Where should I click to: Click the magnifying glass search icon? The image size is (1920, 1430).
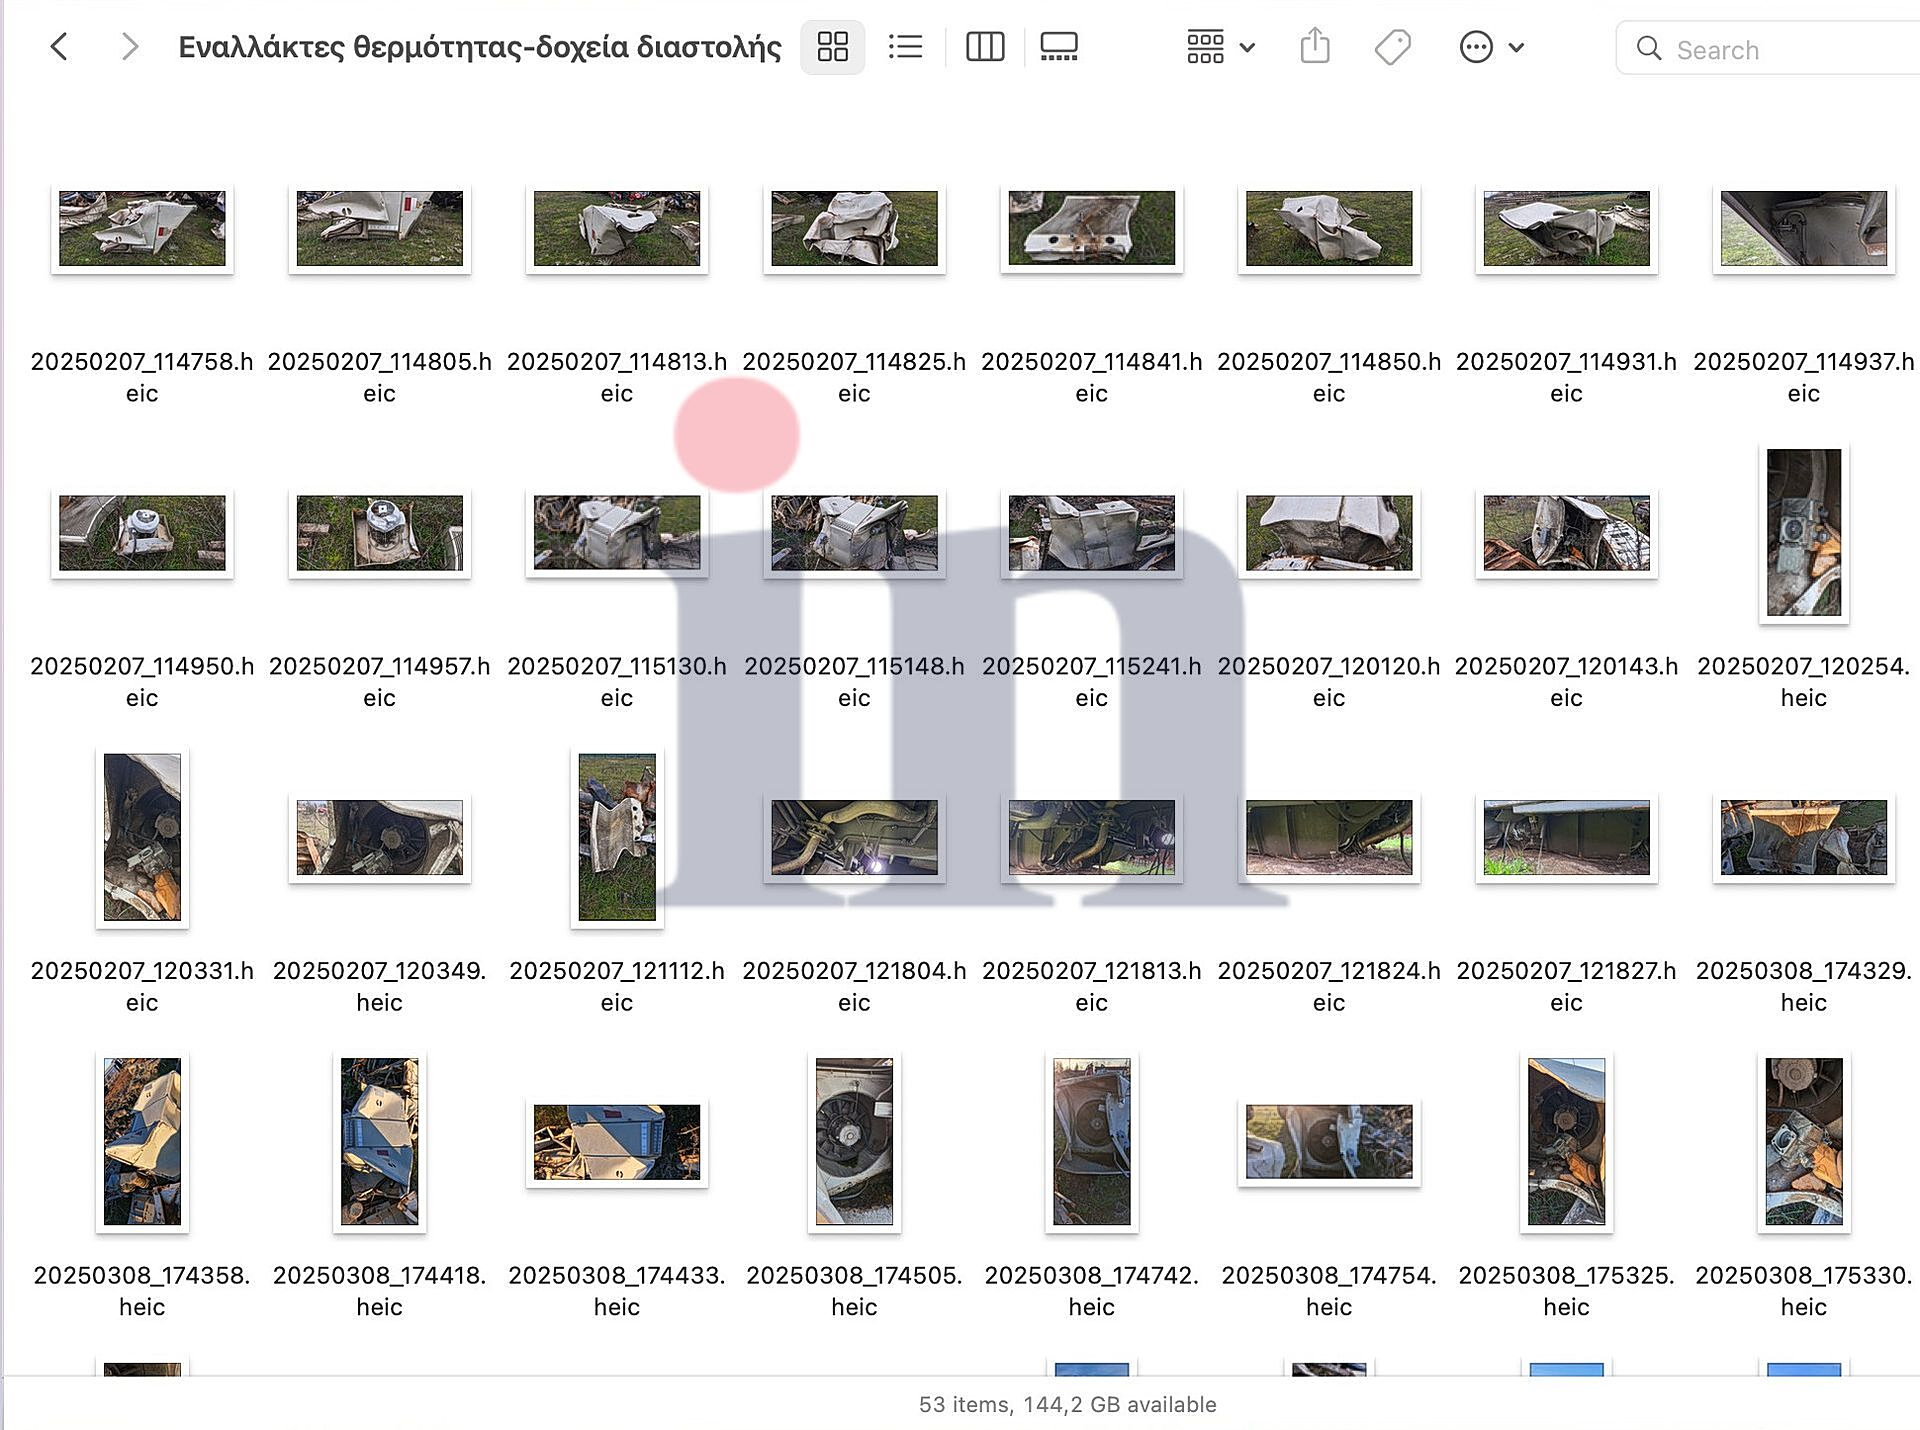pyautogui.click(x=1648, y=49)
